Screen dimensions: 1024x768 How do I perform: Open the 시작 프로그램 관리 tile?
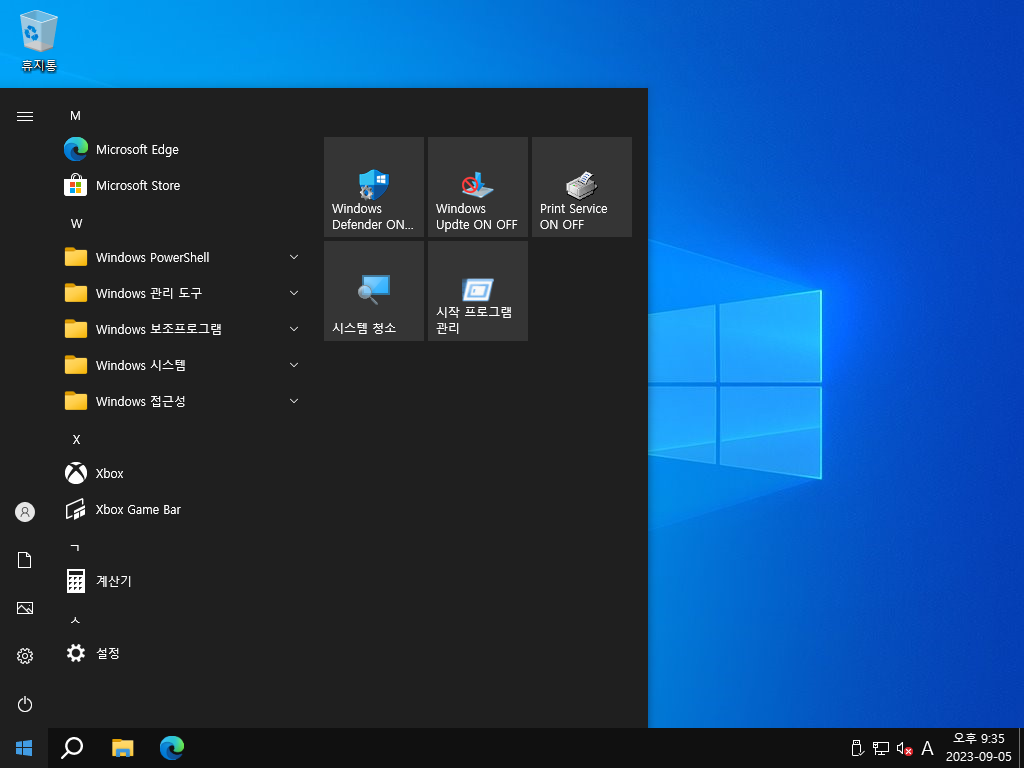[477, 291]
